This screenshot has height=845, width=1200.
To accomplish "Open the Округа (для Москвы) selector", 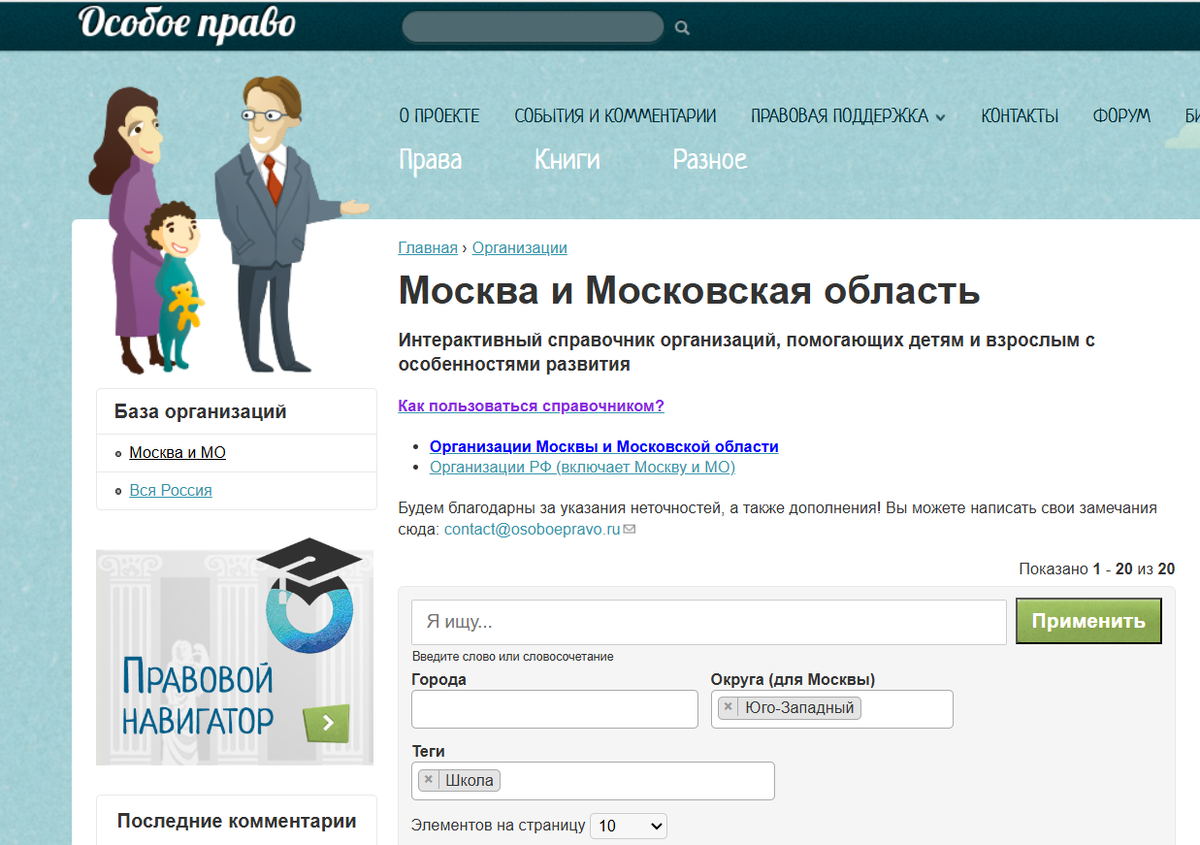I will (x=832, y=709).
